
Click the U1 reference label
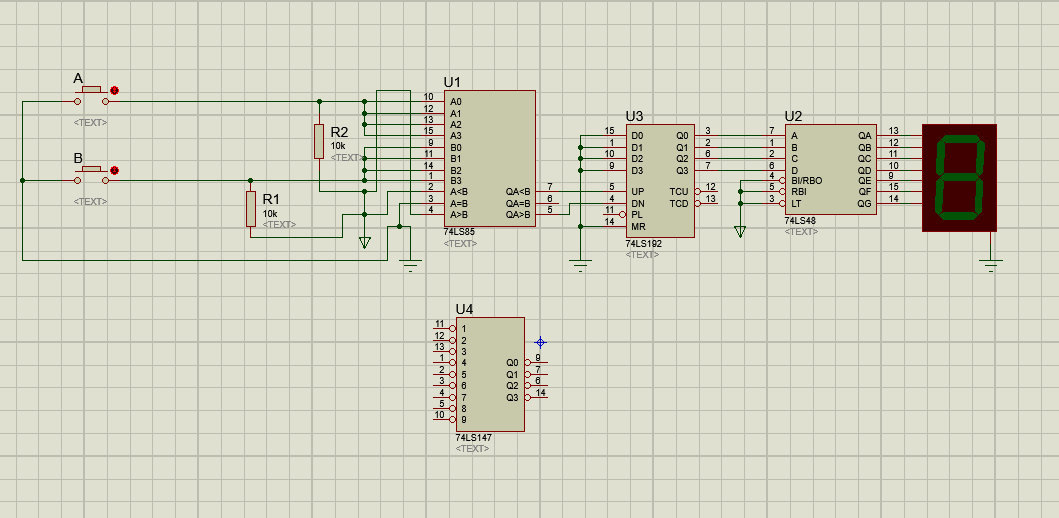pos(452,82)
